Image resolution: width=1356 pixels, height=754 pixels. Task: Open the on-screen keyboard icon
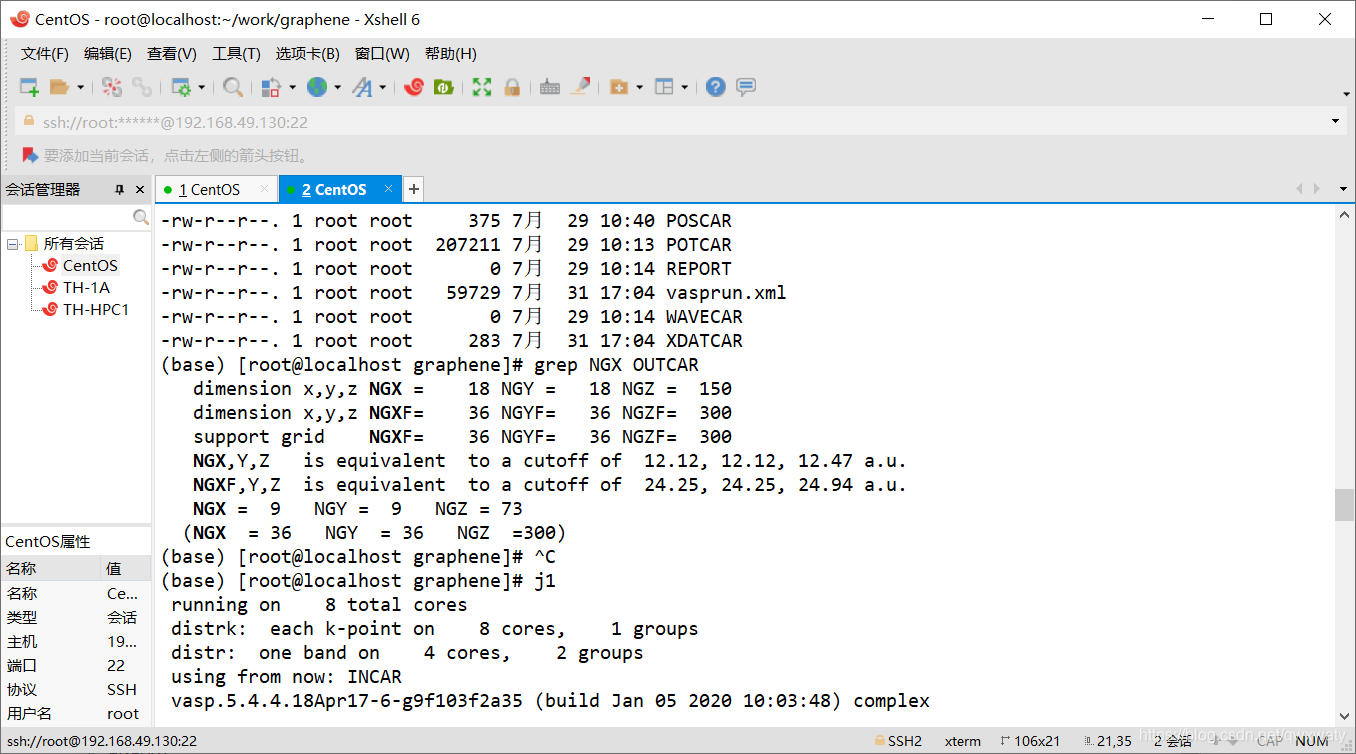(549, 87)
